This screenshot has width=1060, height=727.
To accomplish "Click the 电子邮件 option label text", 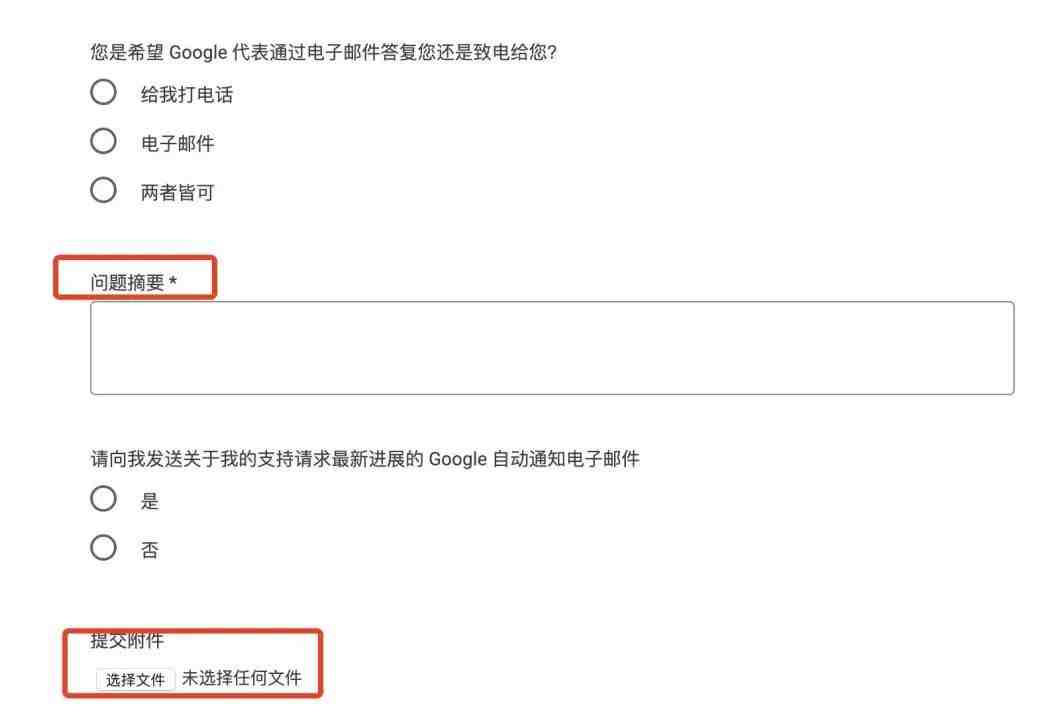I will [x=177, y=143].
